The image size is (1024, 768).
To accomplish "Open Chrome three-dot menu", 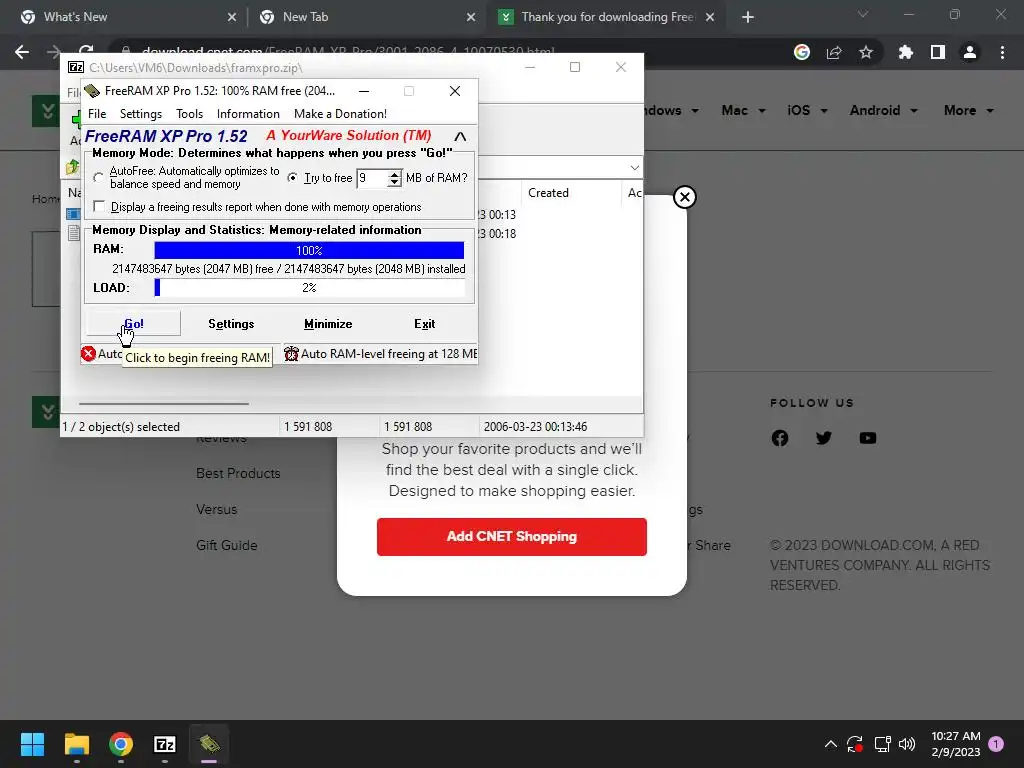I will [1002, 52].
